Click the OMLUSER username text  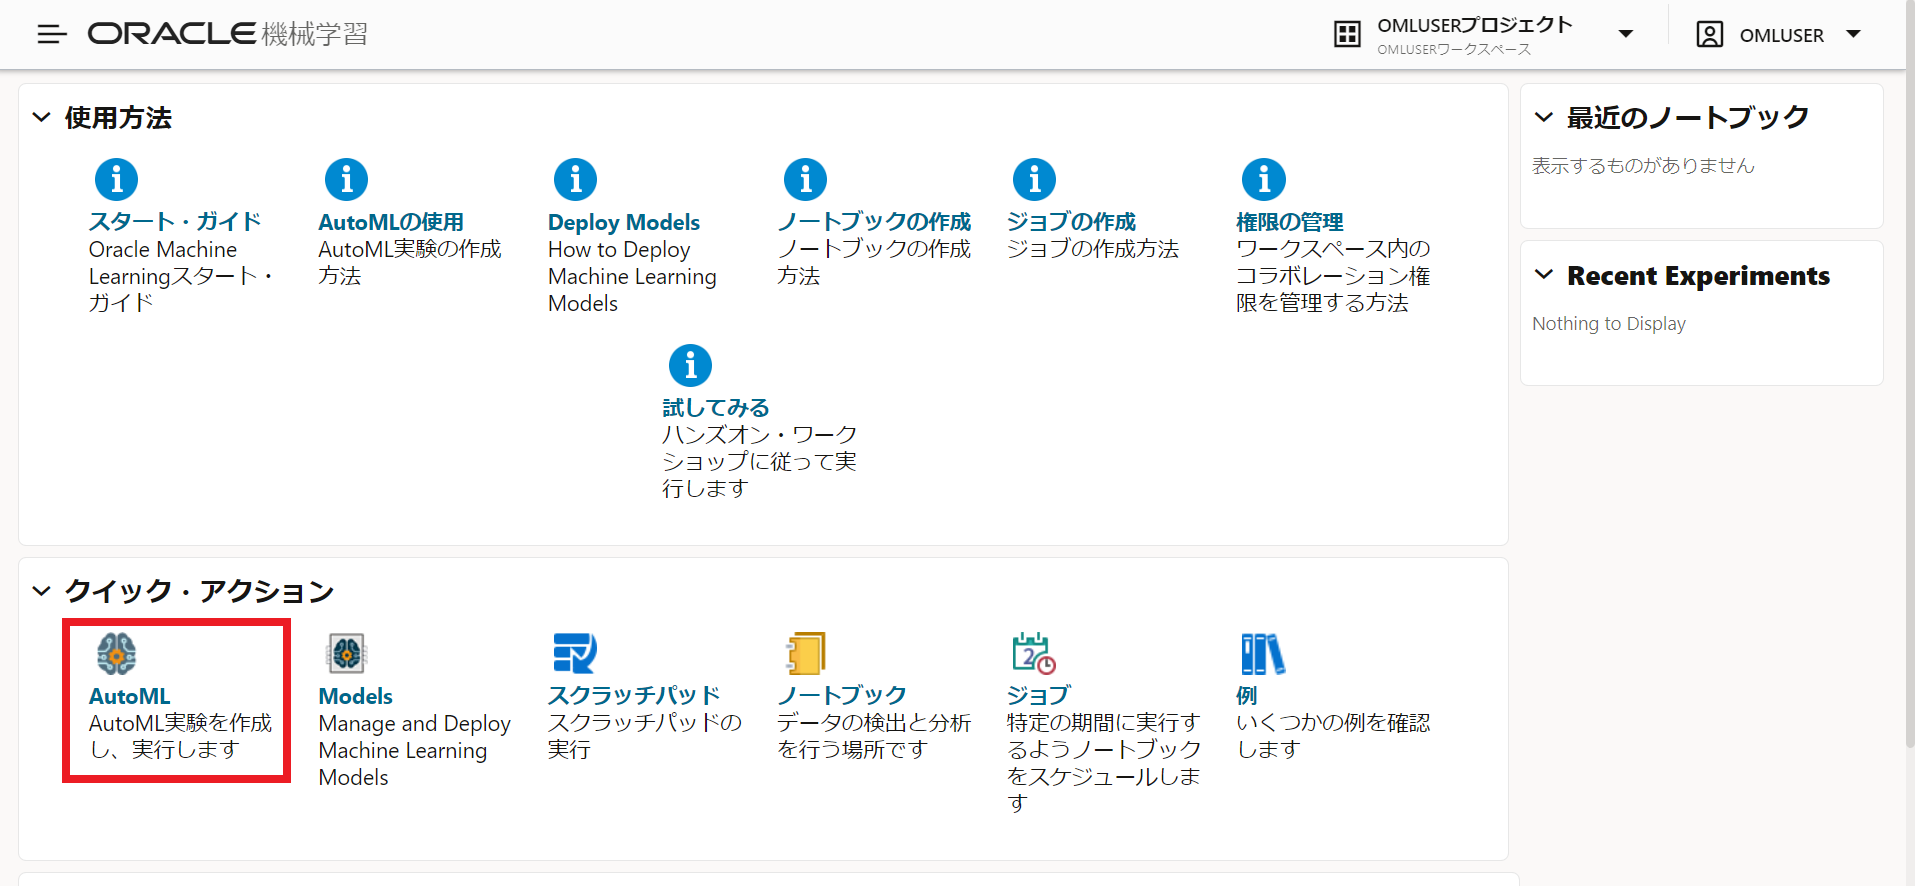(x=1781, y=35)
